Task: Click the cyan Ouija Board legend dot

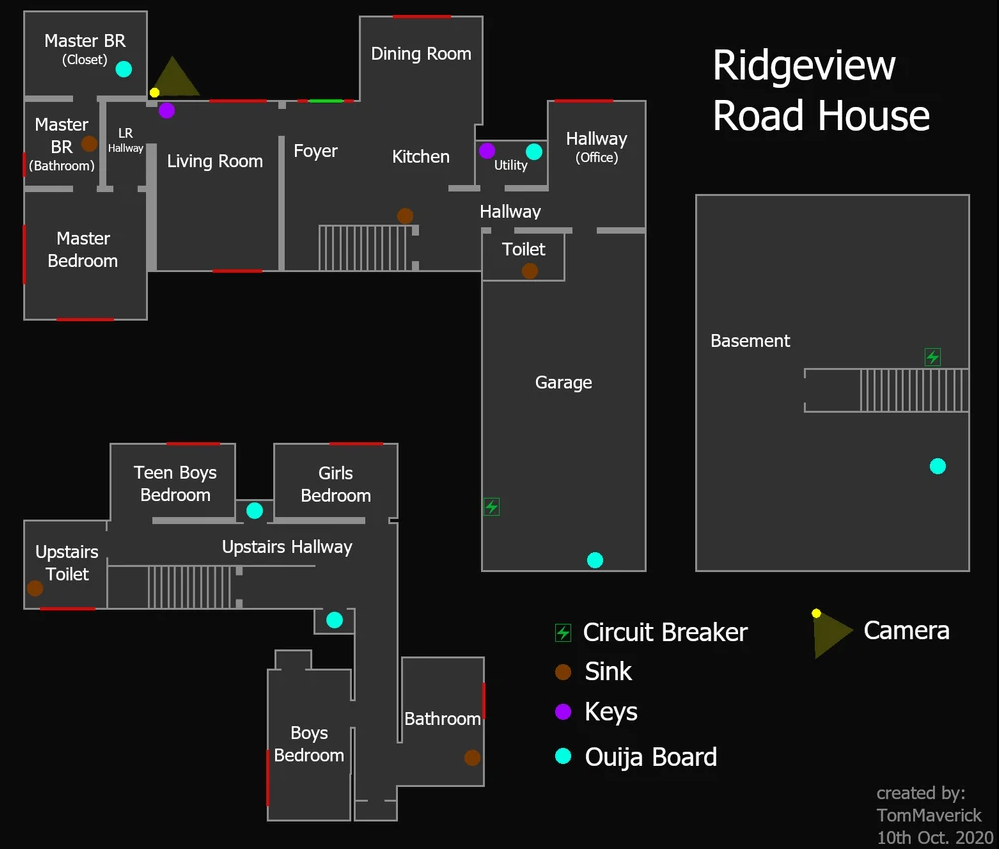Action: 563,755
